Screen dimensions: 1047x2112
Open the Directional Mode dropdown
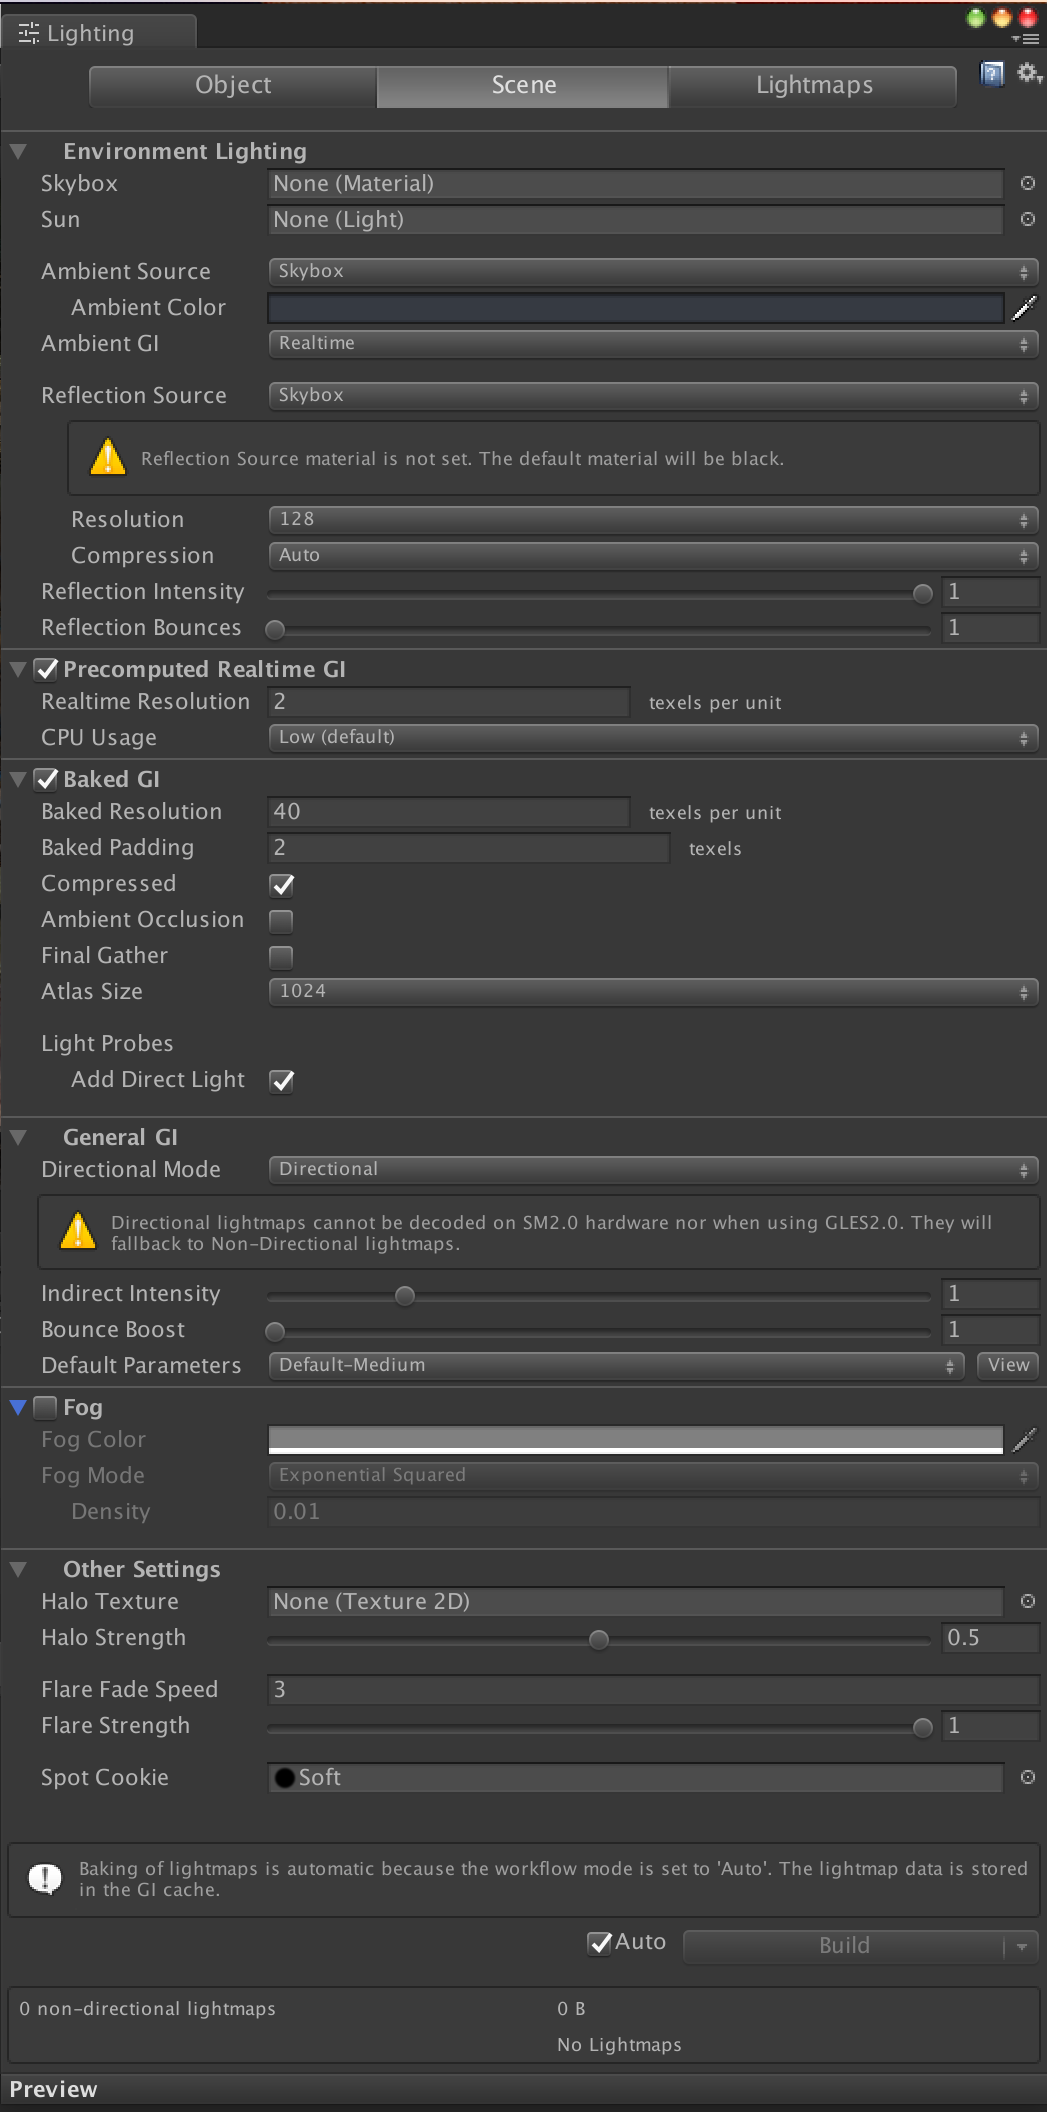click(652, 1170)
